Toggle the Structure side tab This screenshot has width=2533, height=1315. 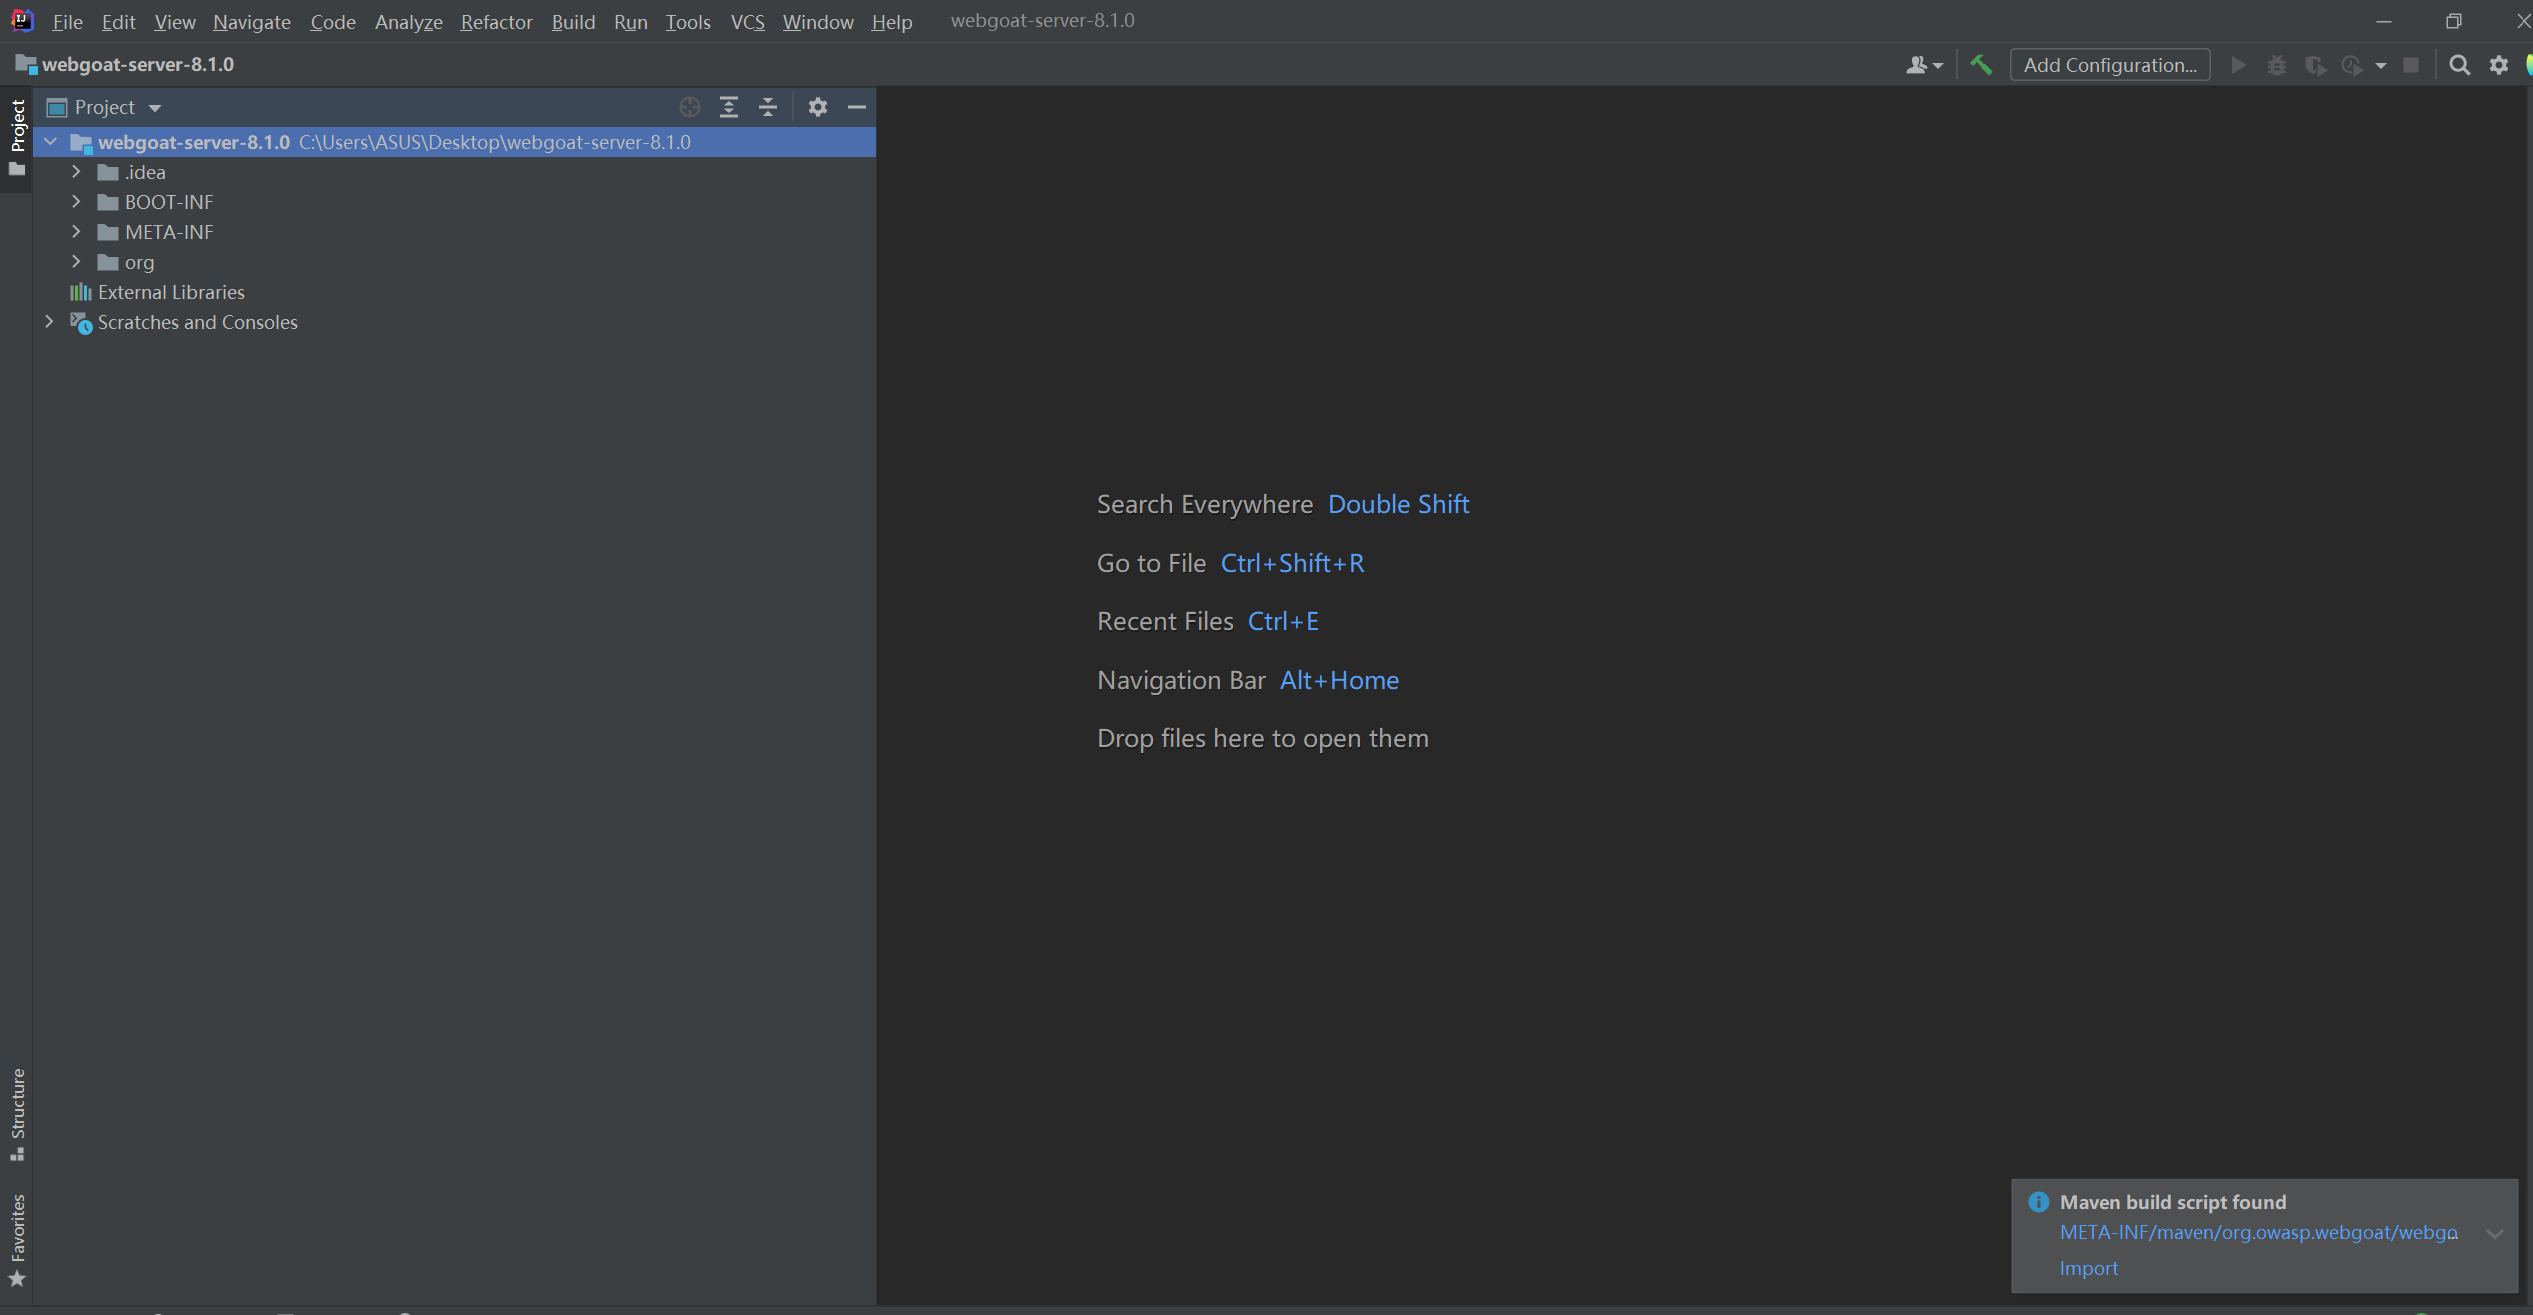coord(16,1114)
